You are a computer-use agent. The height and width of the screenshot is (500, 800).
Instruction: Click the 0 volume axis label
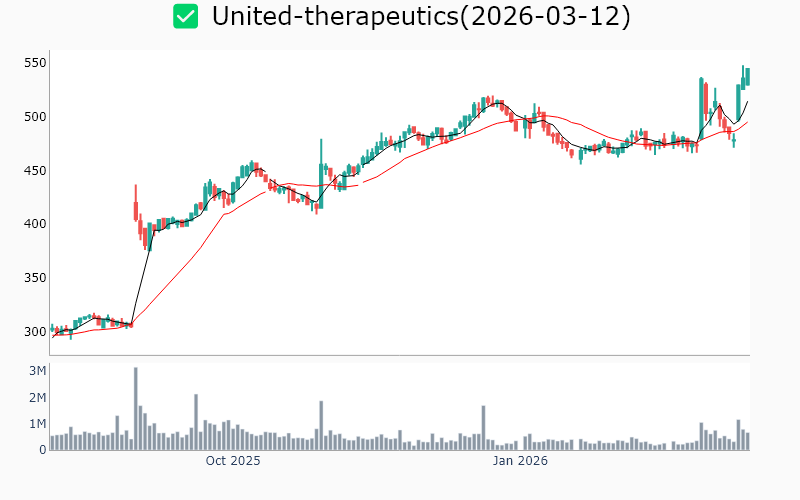click(42, 450)
